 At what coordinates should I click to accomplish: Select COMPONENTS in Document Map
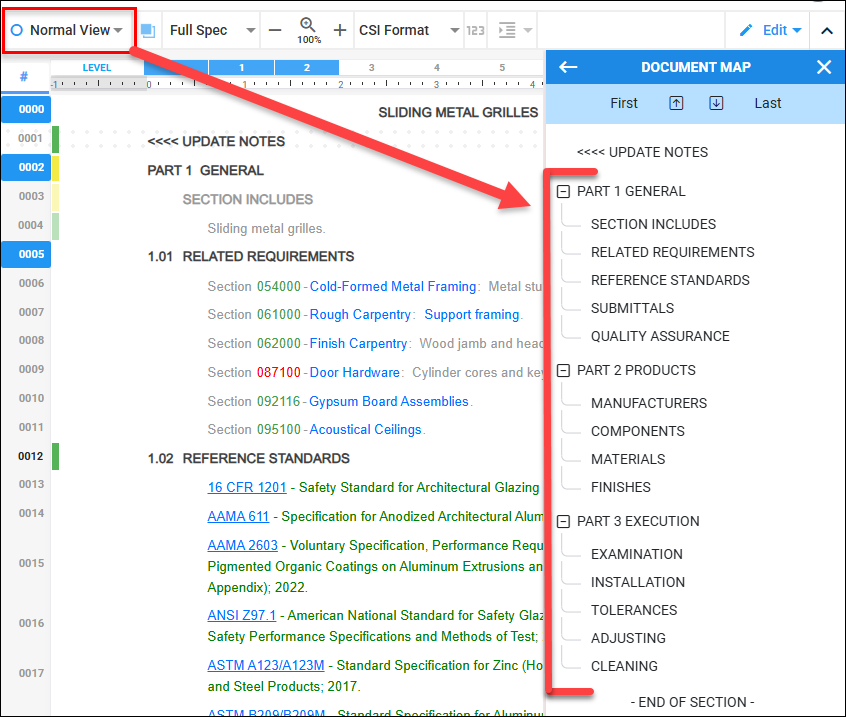pyautogui.click(x=638, y=431)
